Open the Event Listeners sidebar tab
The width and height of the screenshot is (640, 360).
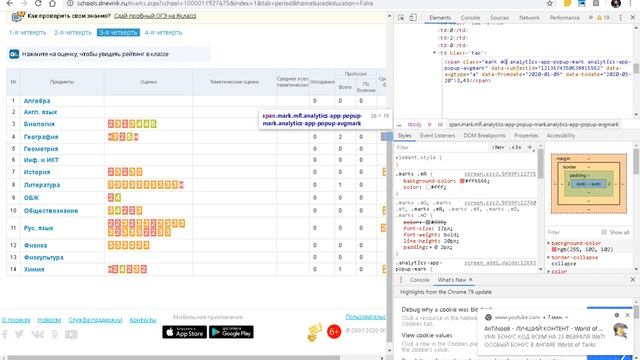tap(437, 136)
